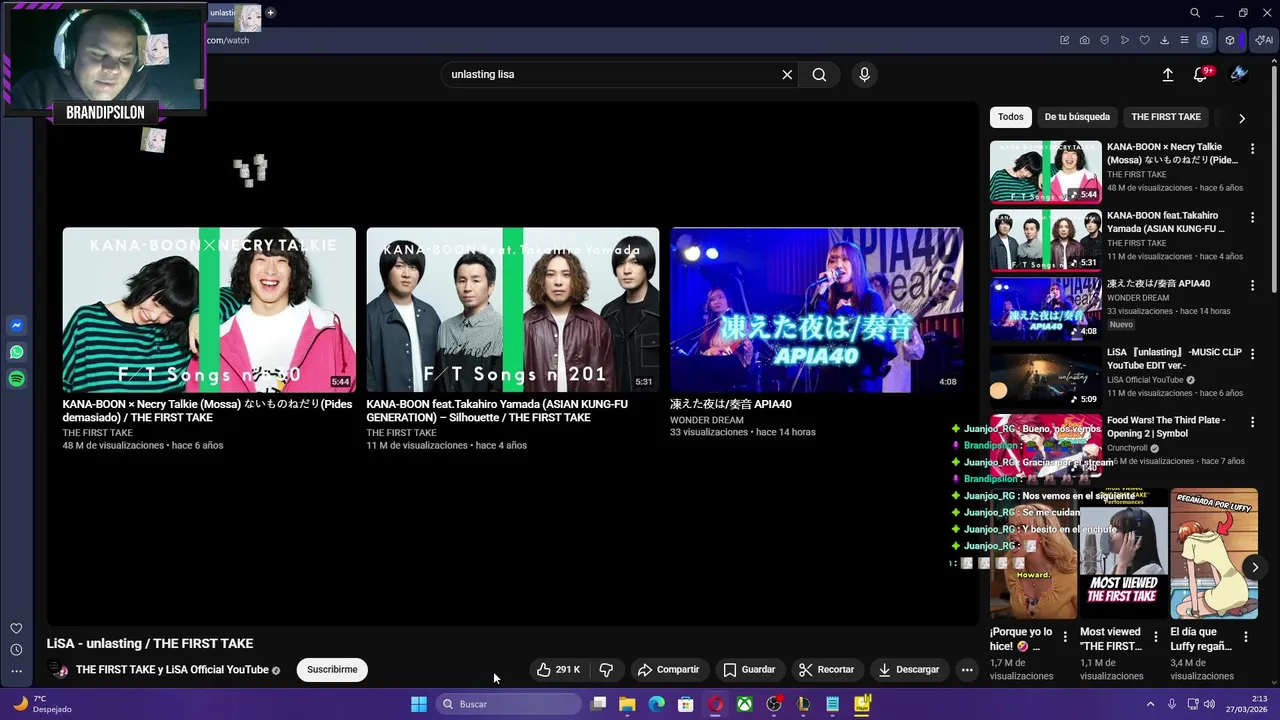
Task: Start voice search with microphone icon
Action: (864, 74)
